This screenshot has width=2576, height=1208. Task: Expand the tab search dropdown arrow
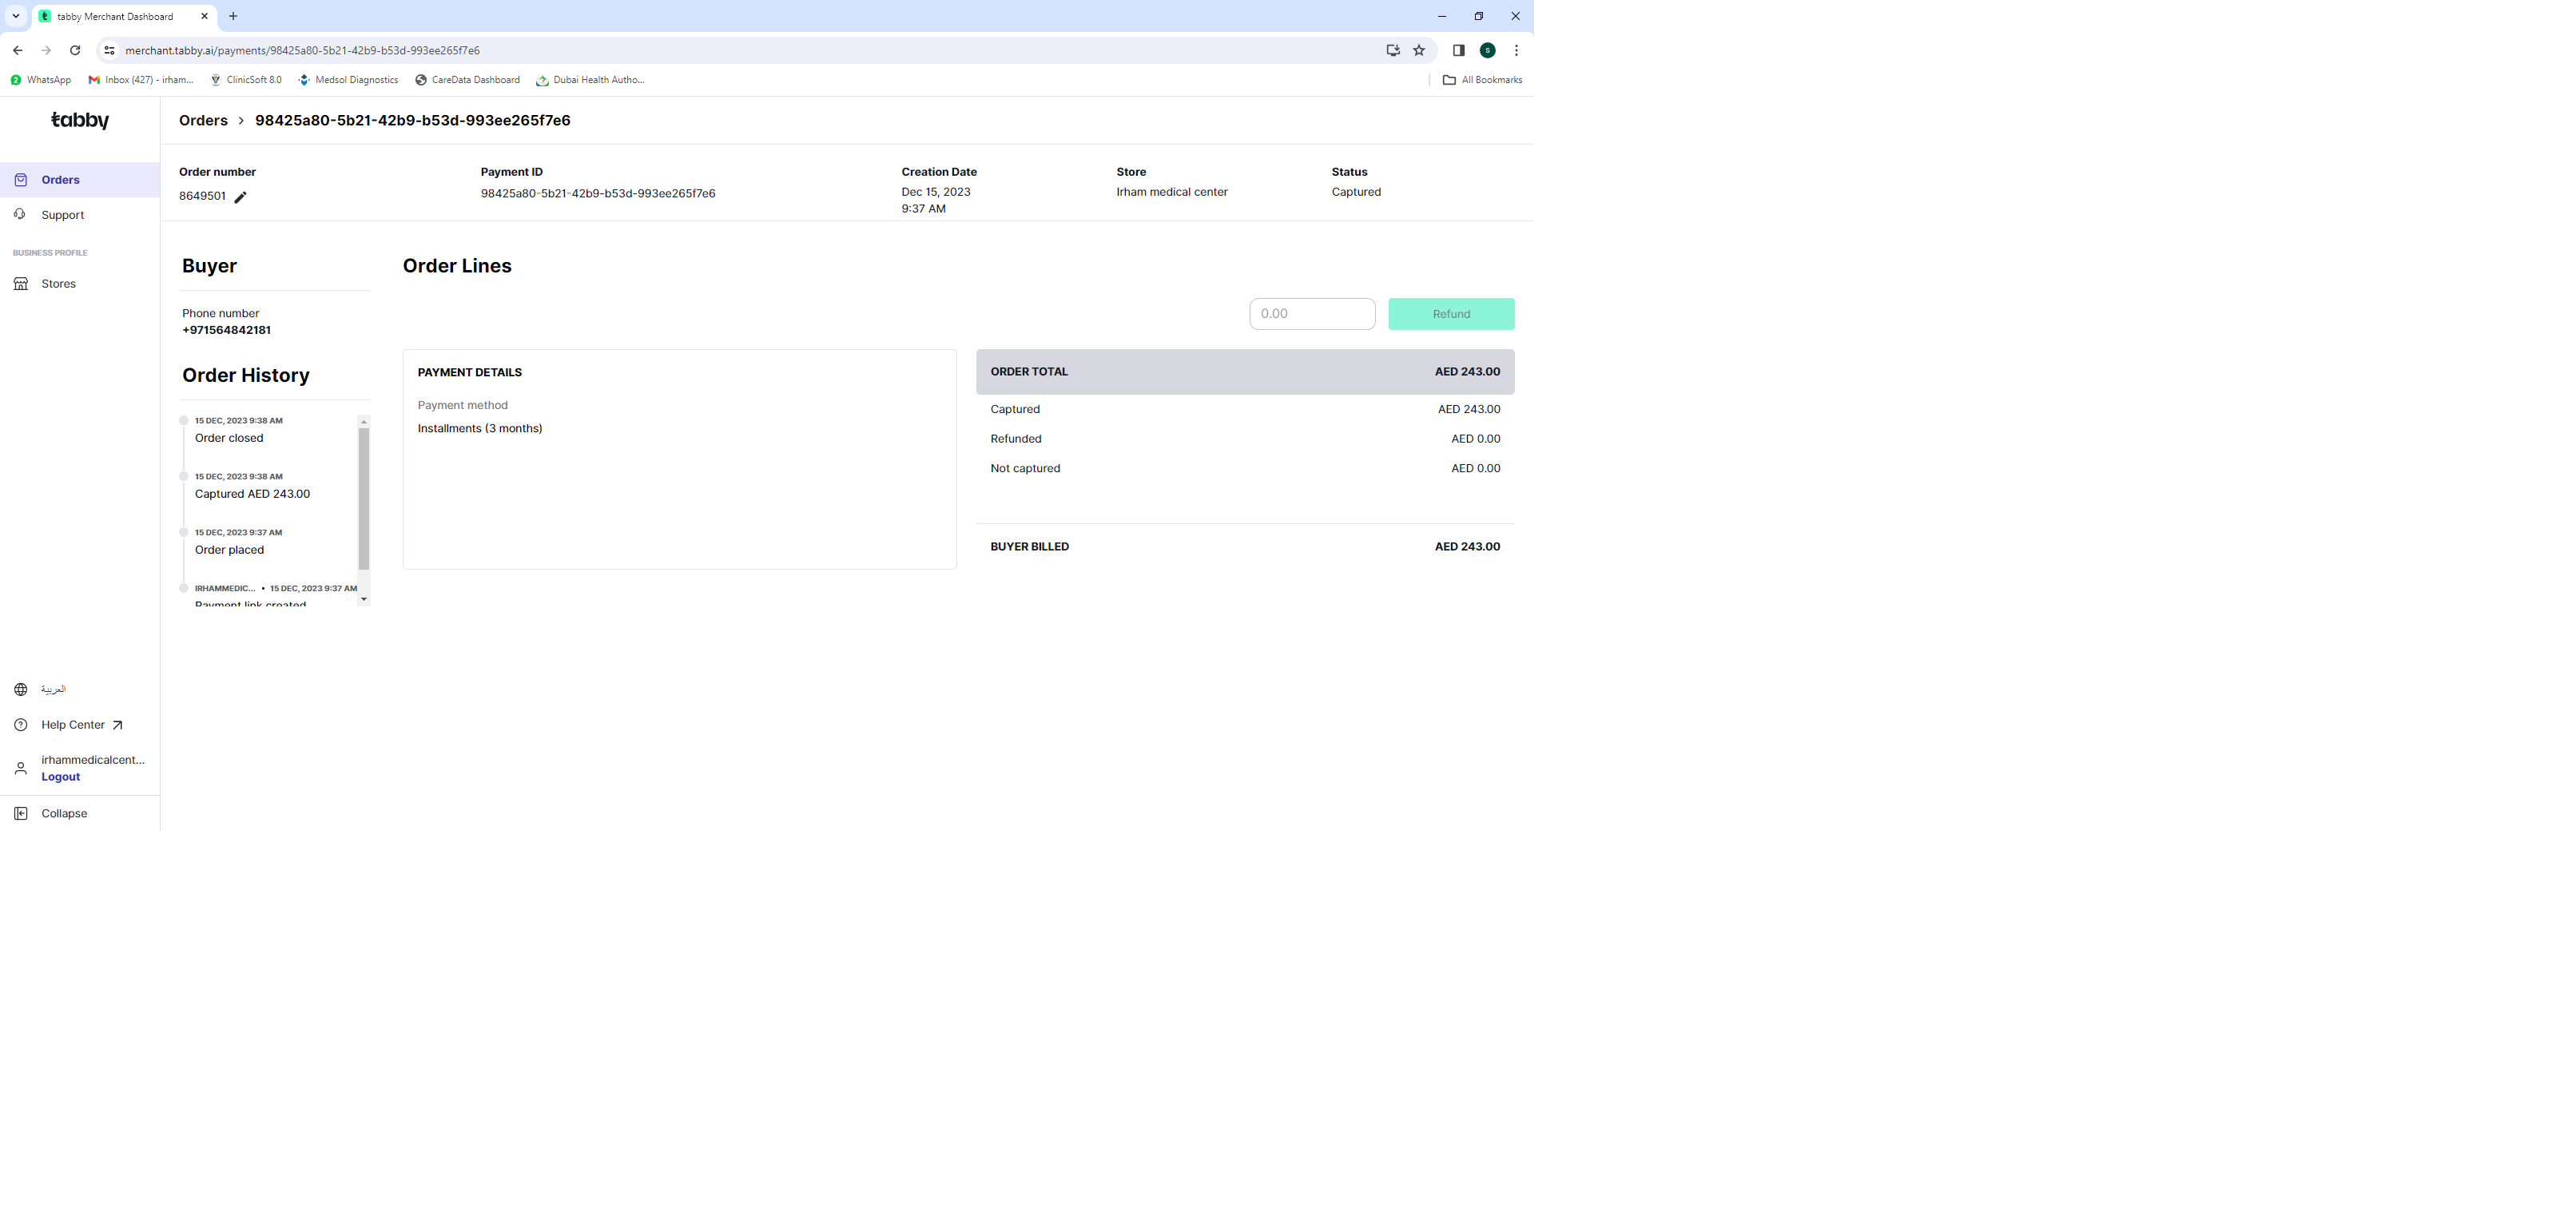[x=16, y=16]
